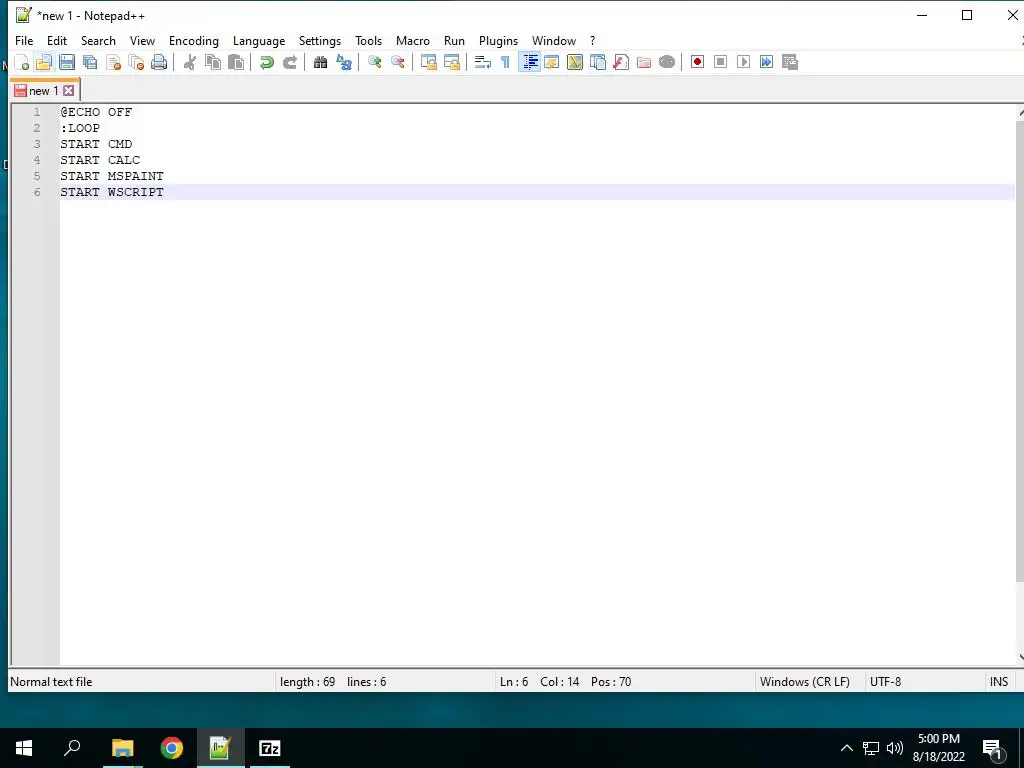Open the Edit menu
The height and width of the screenshot is (768, 1024).
[57, 40]
